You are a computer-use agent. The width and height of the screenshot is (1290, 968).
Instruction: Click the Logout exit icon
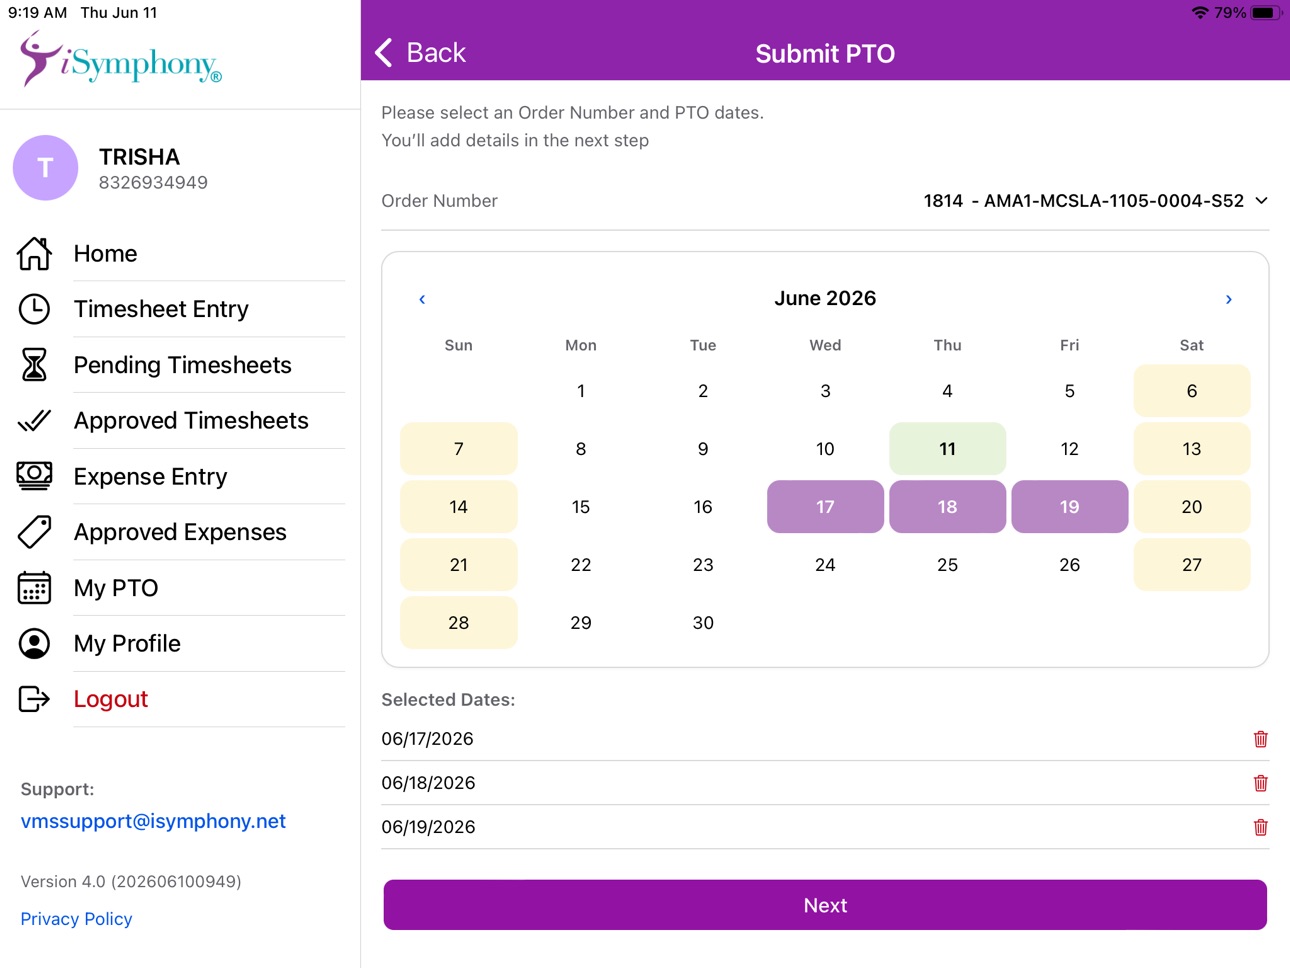[x=34, y=699]
